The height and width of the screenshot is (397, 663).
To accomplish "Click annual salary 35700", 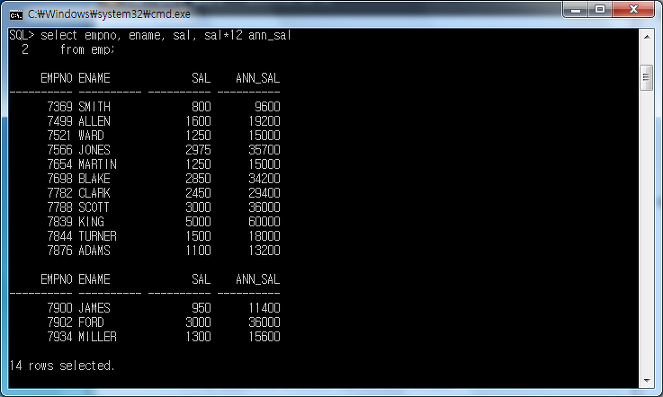I will 264,150.
